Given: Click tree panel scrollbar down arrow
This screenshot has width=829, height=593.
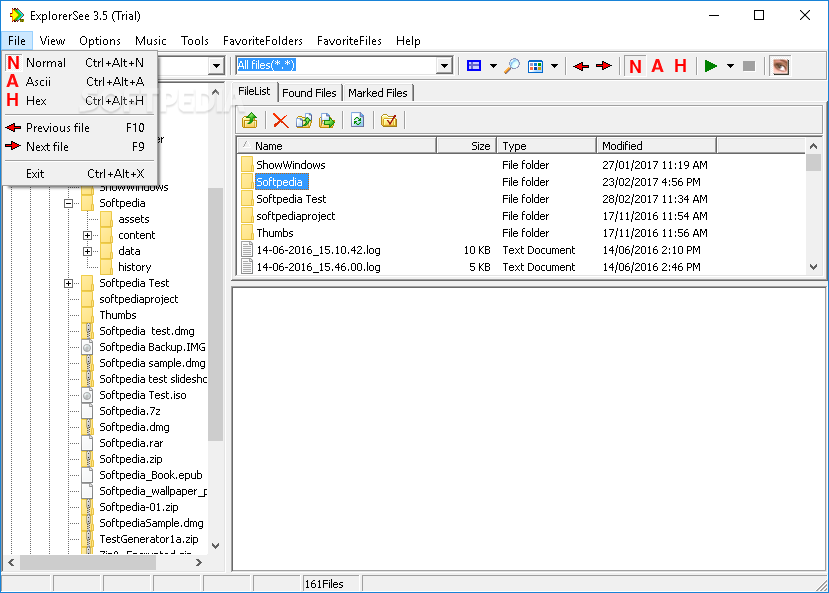Looking at the screenshot, I should (x=215, y=546).
